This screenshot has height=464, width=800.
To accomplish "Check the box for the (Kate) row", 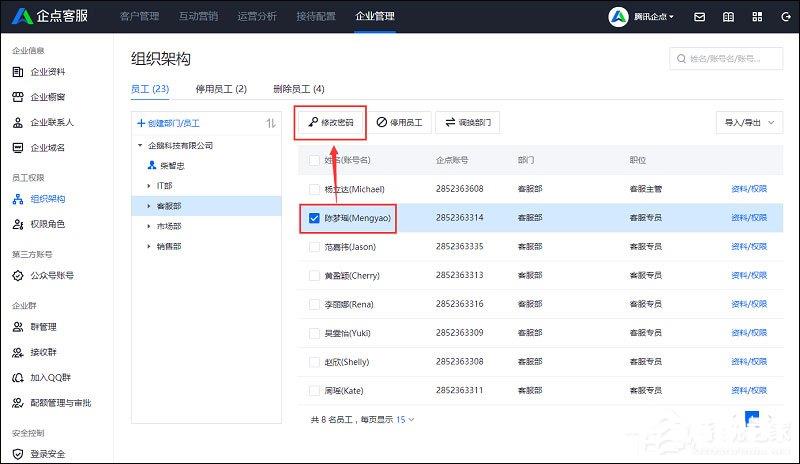I will click(314, 391).
